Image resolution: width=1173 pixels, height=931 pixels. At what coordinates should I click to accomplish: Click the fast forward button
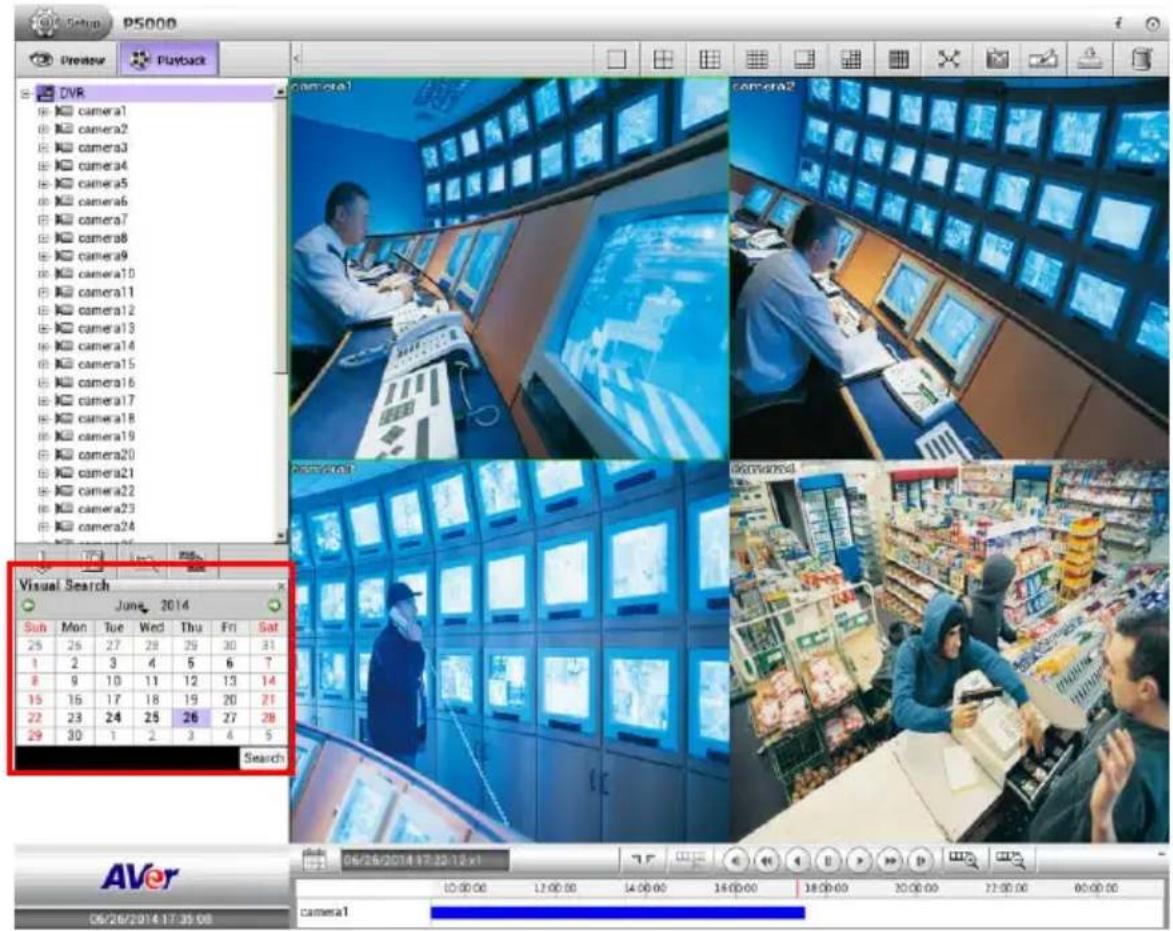point(890,861)
